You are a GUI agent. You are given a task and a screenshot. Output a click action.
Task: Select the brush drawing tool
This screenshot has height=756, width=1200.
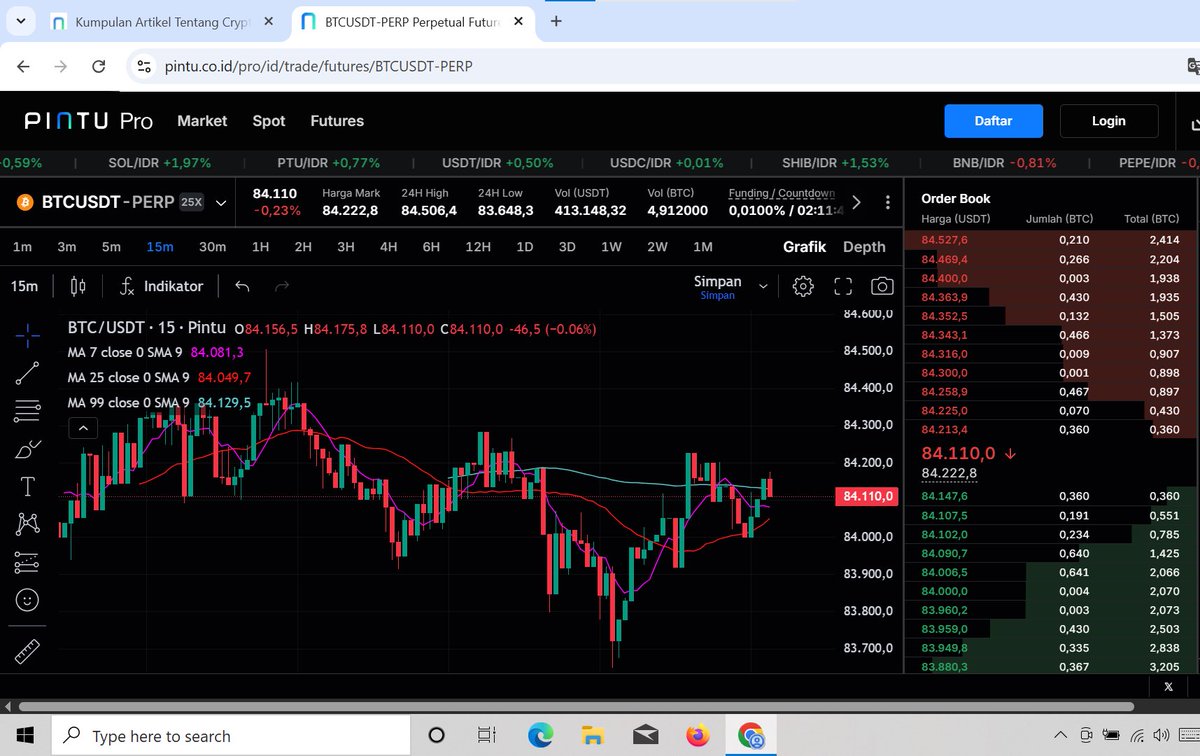pyautogui.click(x=28, y=449)
